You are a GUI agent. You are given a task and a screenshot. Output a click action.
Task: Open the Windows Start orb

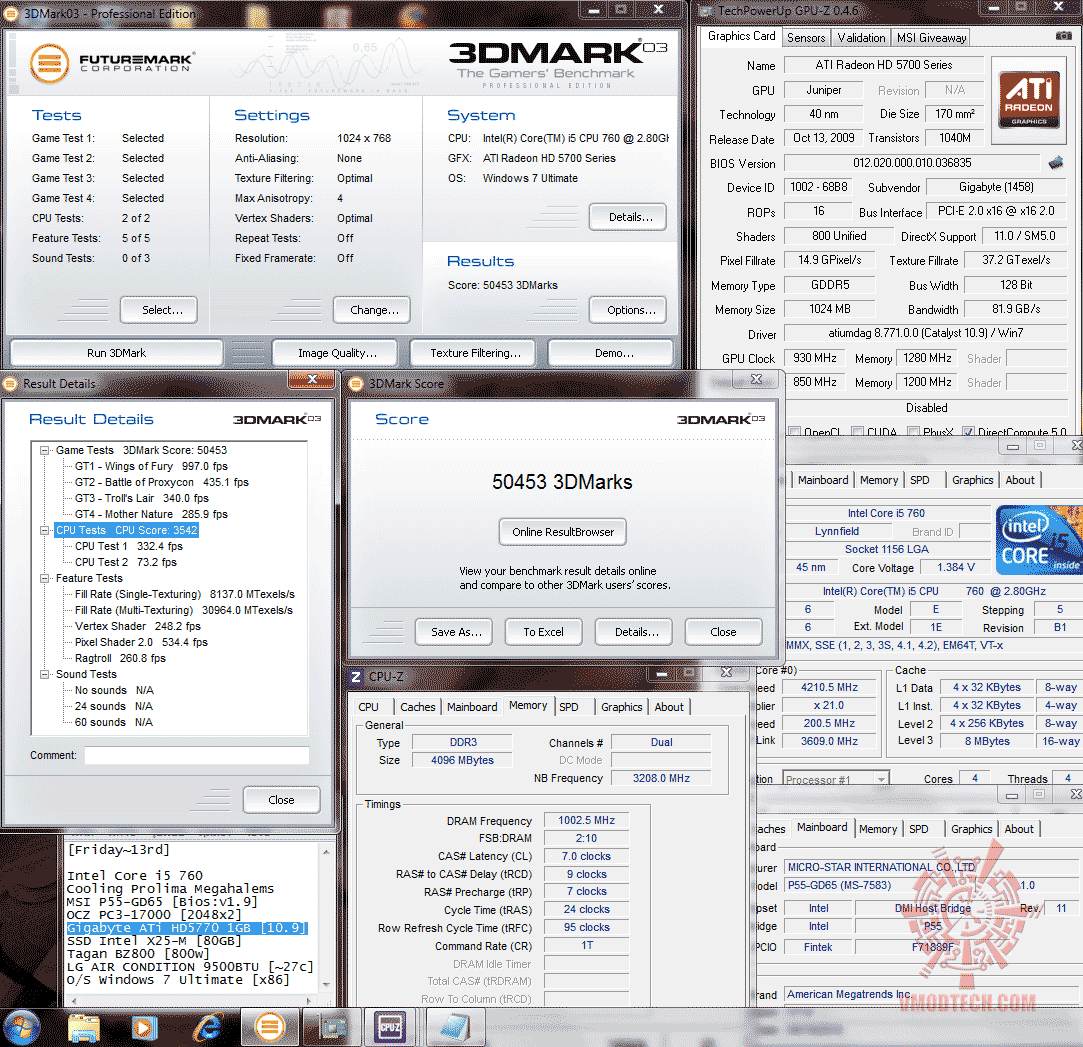click(21, 1028)
